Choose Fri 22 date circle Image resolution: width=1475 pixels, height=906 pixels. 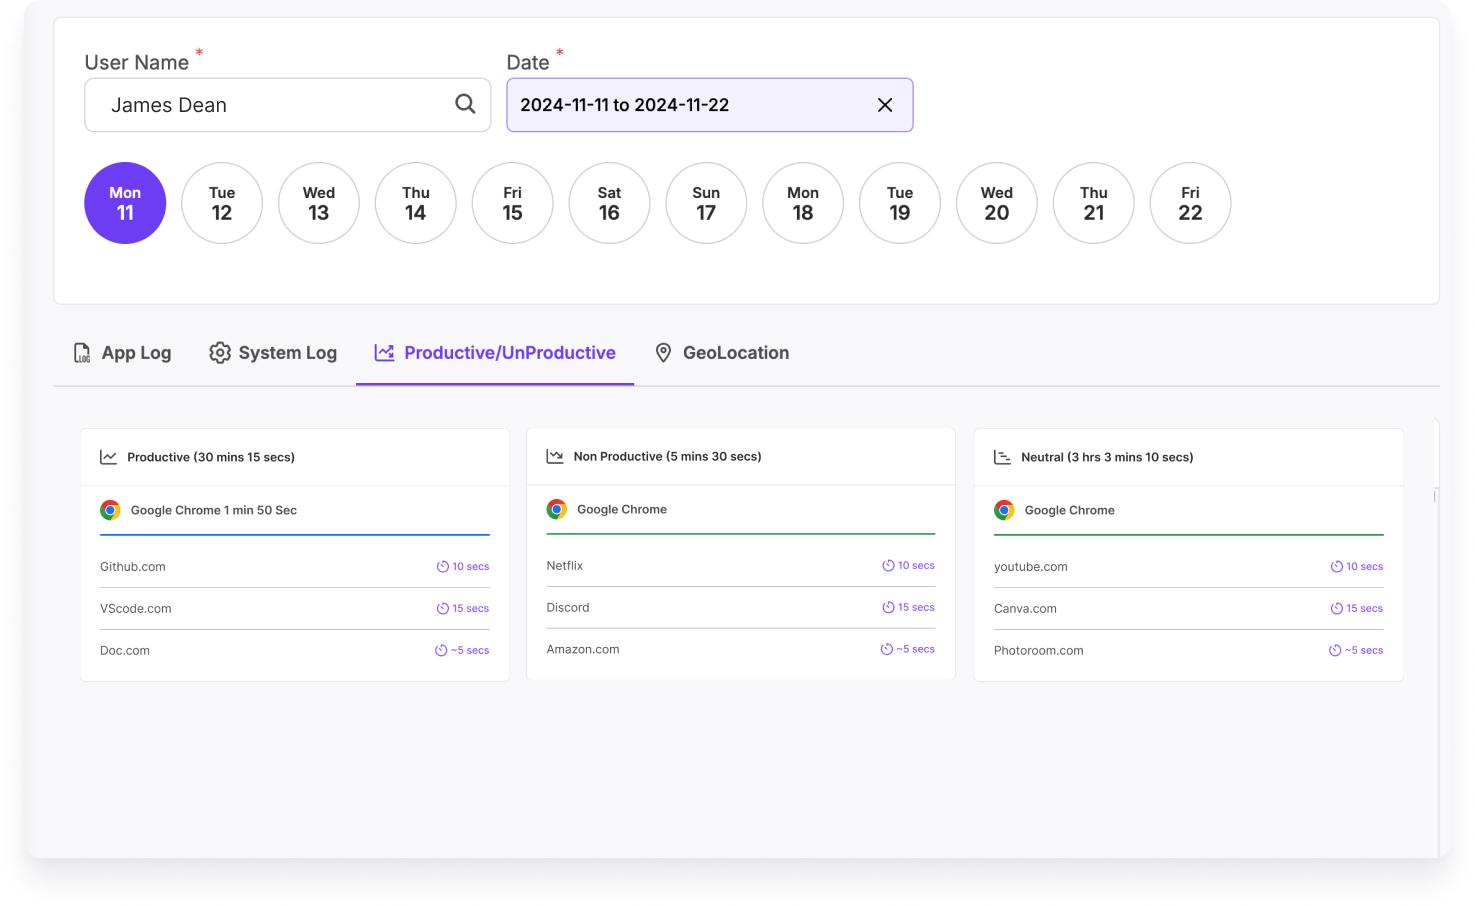[x=1190, y=203]
